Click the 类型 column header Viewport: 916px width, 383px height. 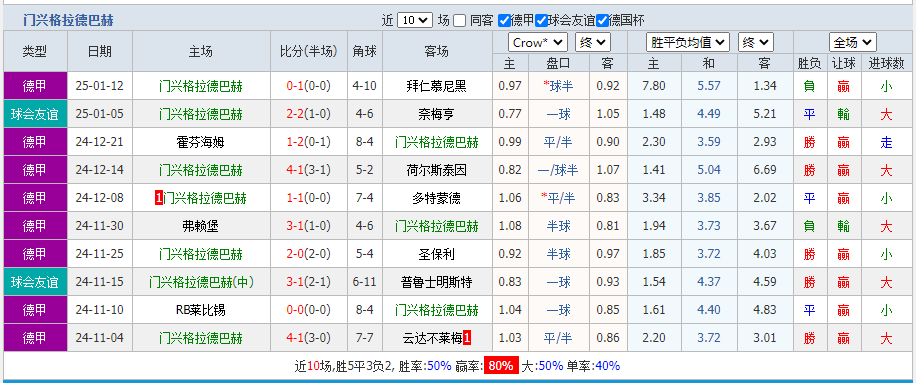click(x=35, y=51)
